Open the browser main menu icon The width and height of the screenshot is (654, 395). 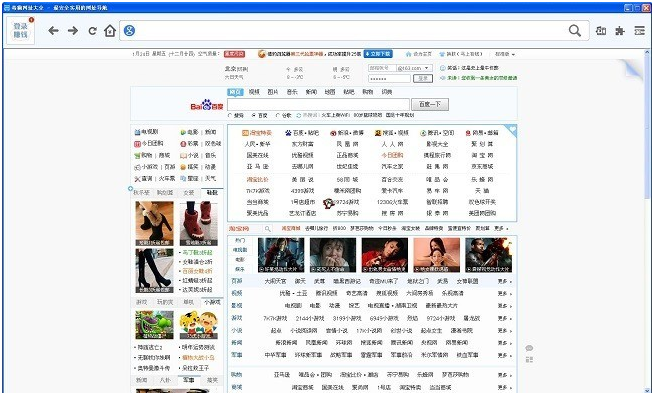click(640, 30)
